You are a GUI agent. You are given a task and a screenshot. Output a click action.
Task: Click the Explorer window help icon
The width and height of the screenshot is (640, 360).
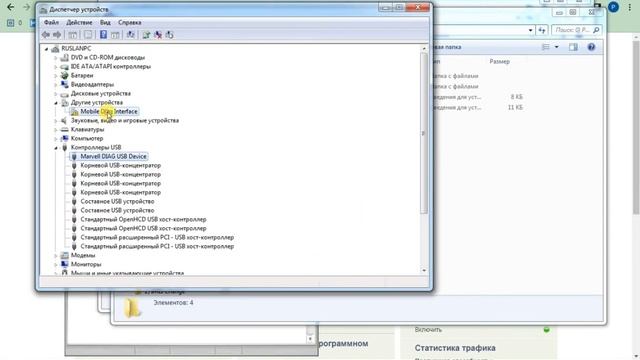[x=591, y=47]
